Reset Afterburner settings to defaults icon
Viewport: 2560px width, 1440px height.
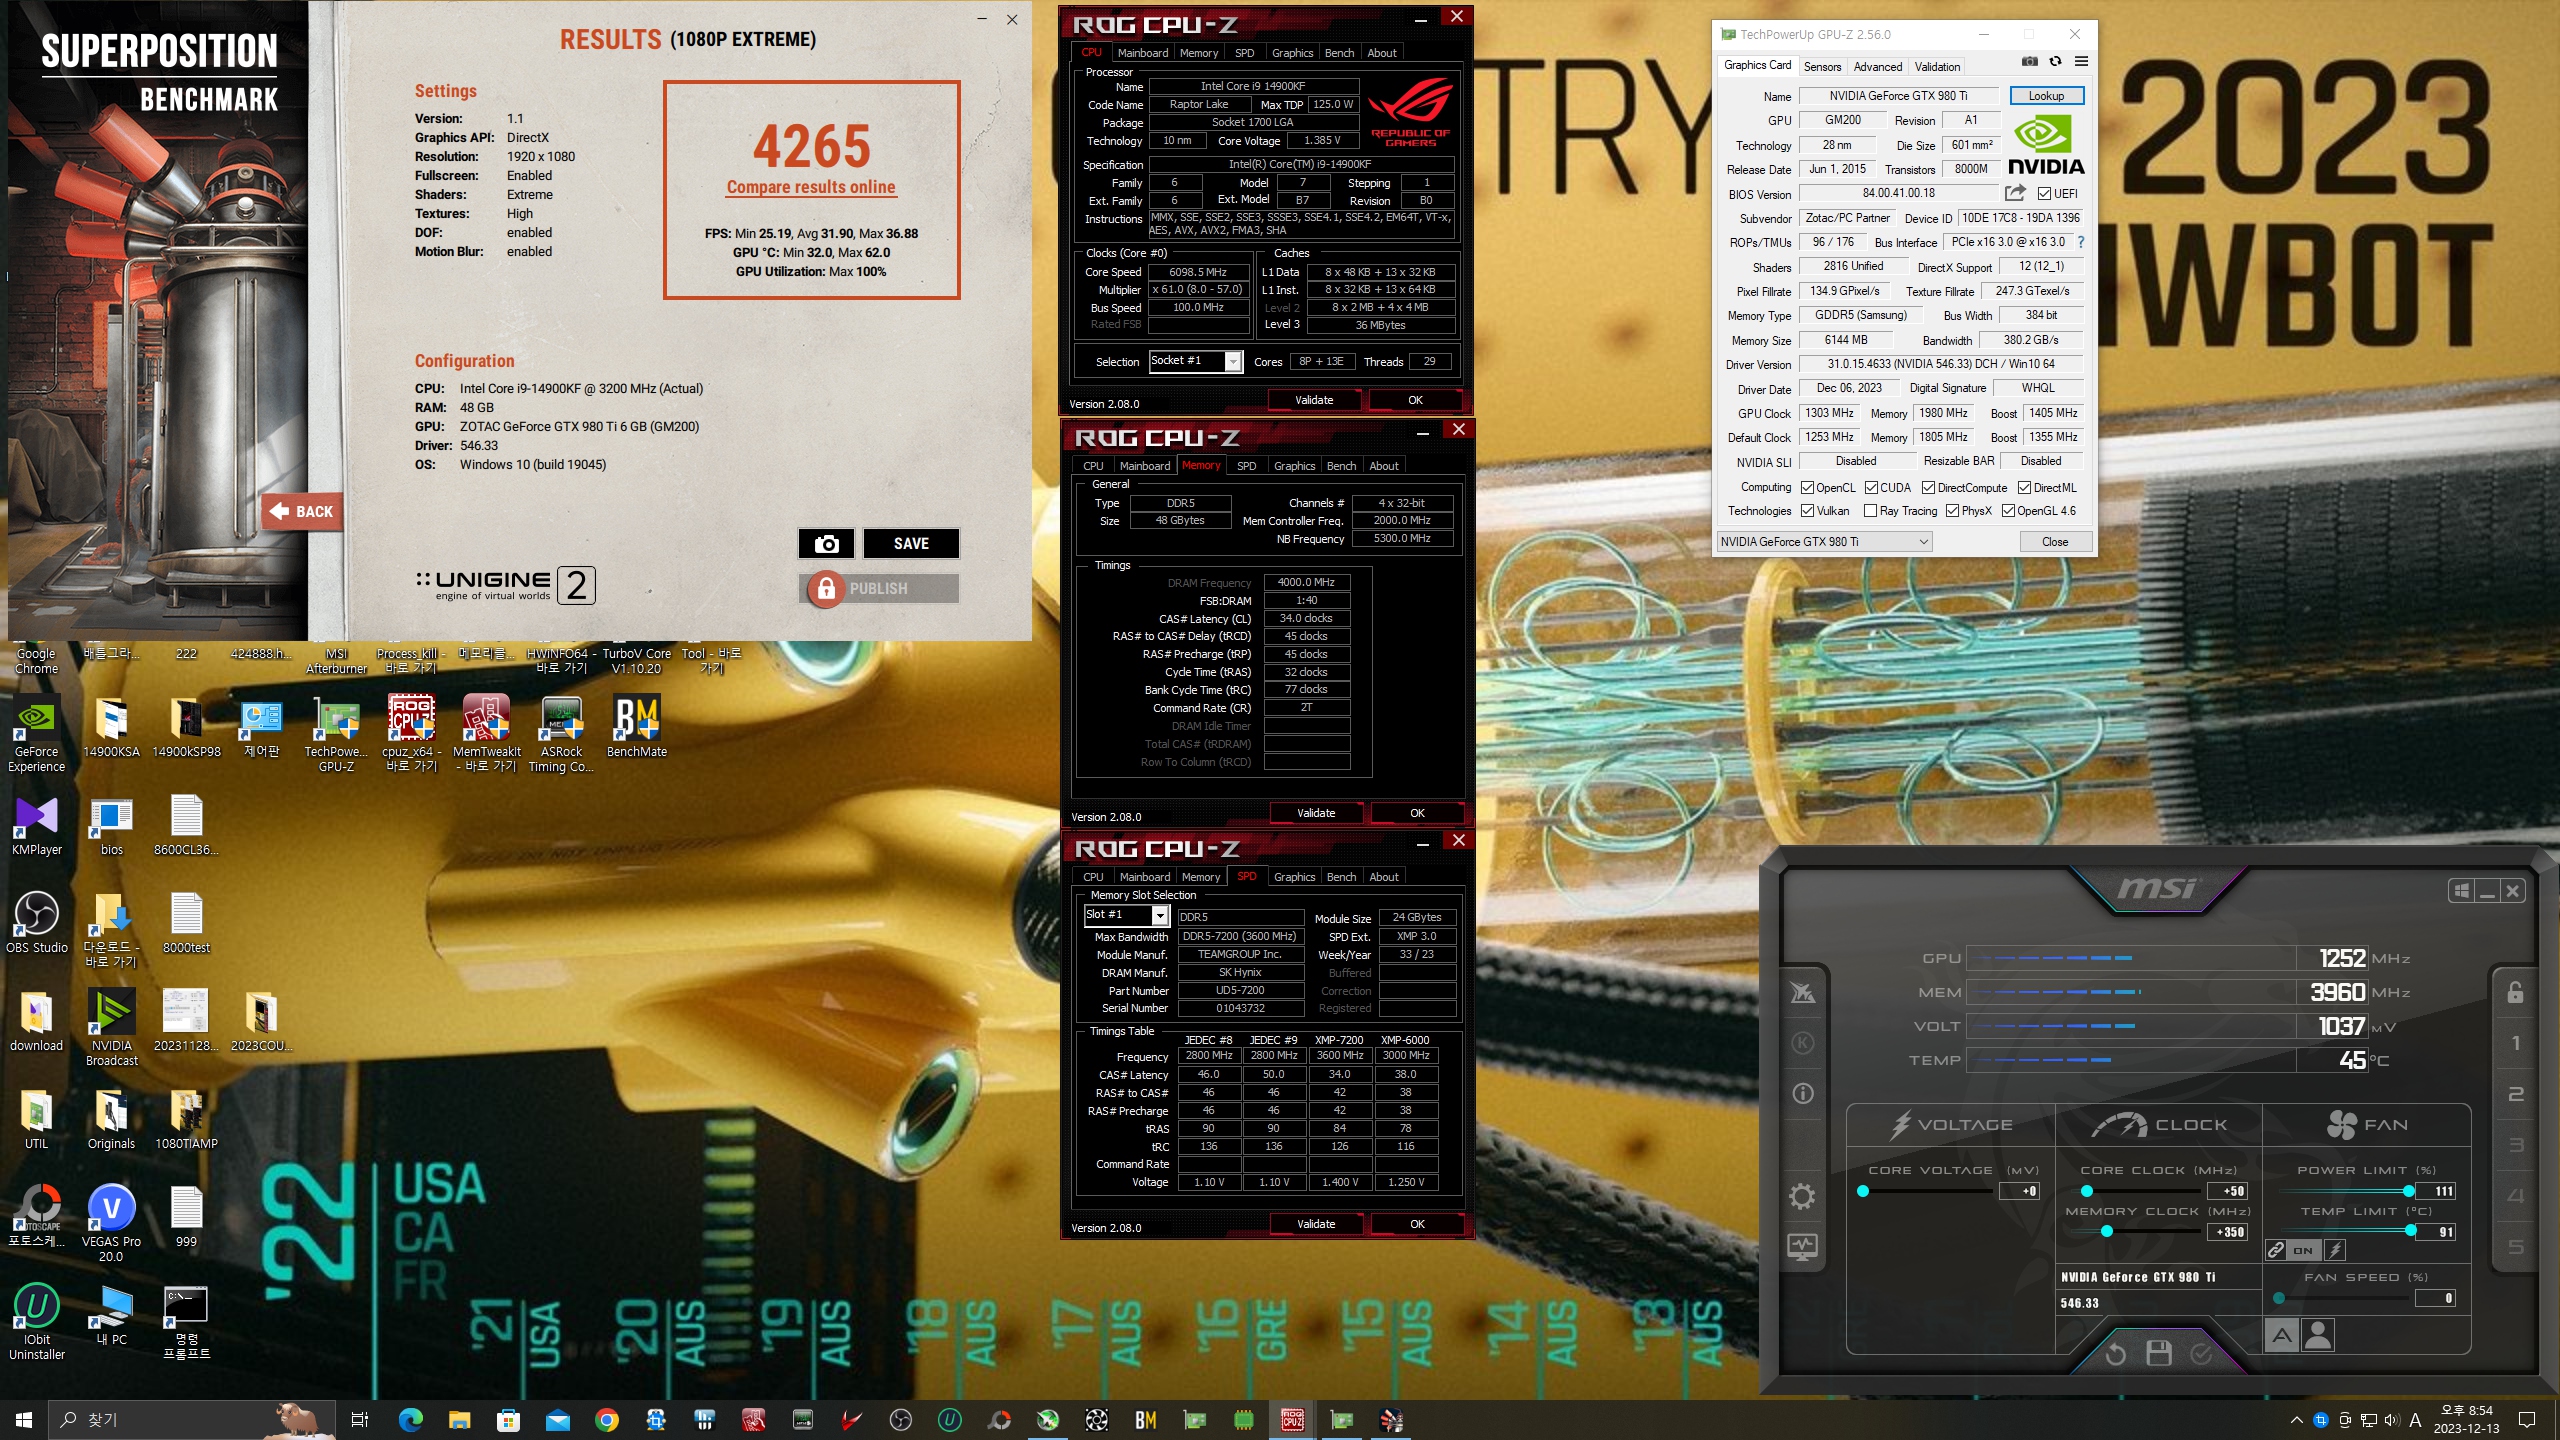pyautogui.click(x=2115, y=1354)
